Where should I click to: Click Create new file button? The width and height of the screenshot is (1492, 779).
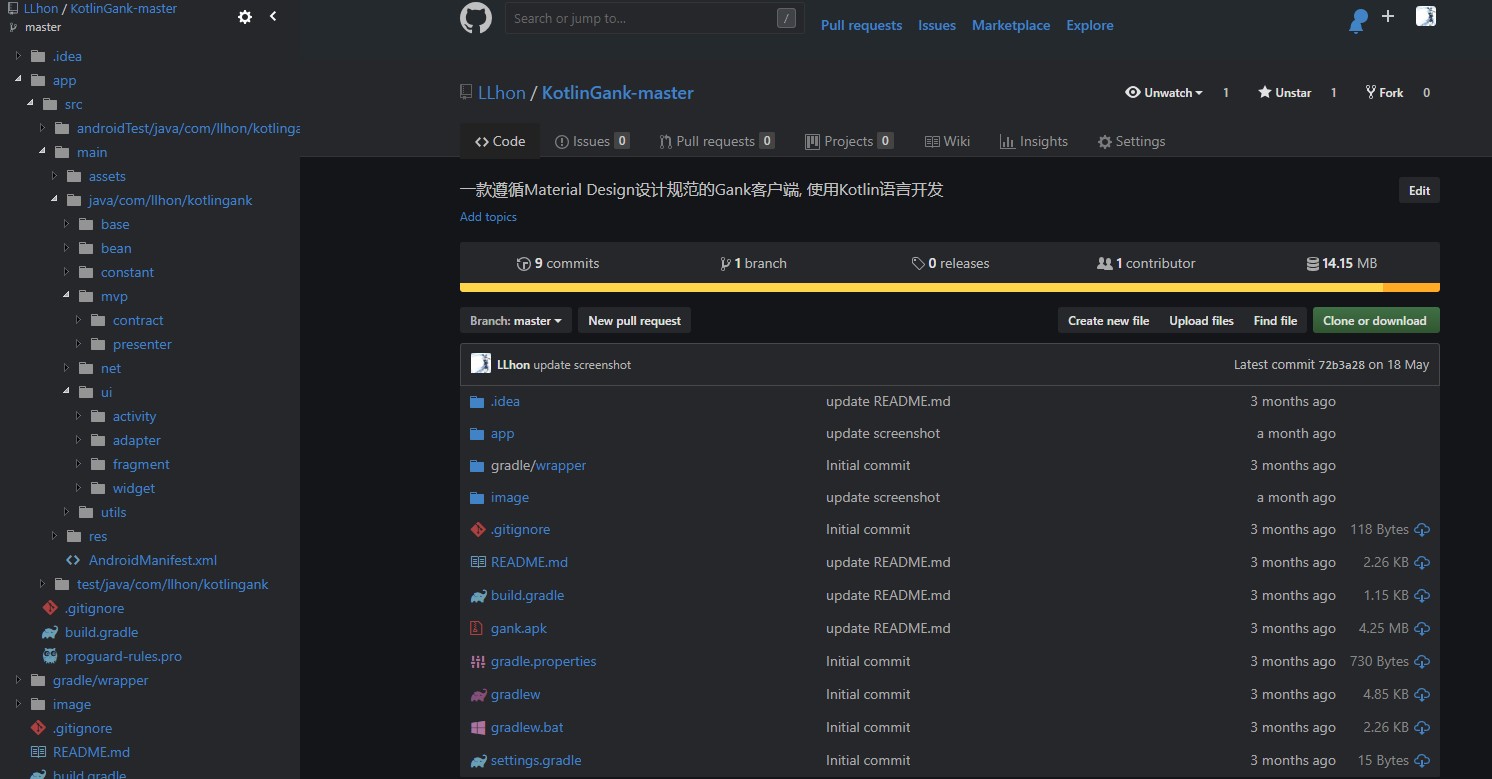(x=1108, y=321)
